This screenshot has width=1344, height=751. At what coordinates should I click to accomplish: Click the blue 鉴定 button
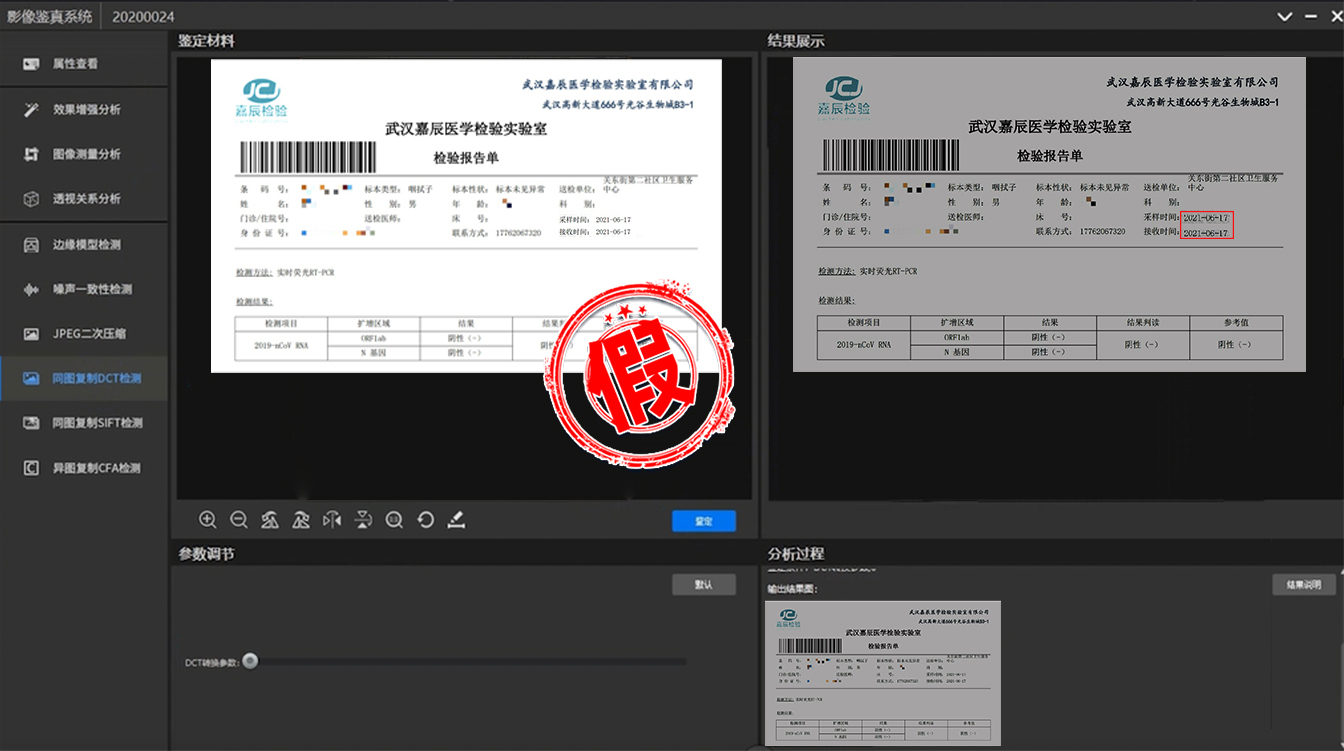point(704,521)
